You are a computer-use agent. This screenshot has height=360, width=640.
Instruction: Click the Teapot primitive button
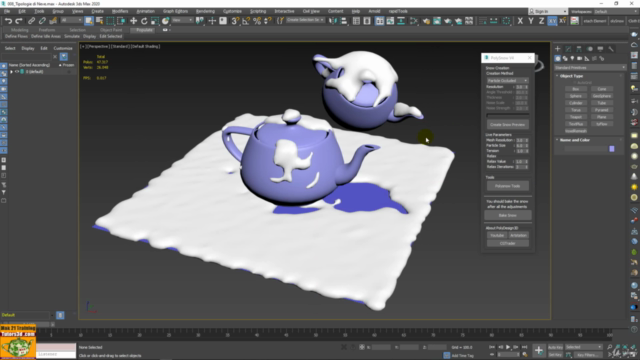(576, 117)
